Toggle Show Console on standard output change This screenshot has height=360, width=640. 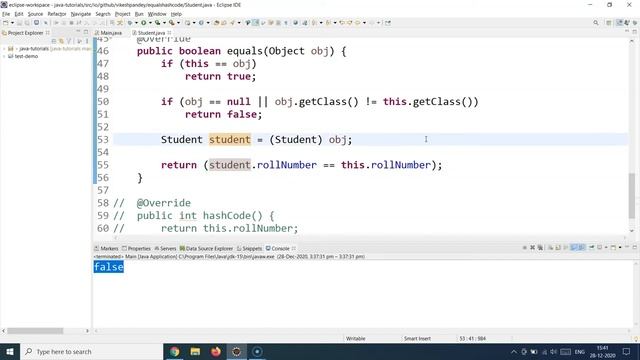tap(573, 247)
